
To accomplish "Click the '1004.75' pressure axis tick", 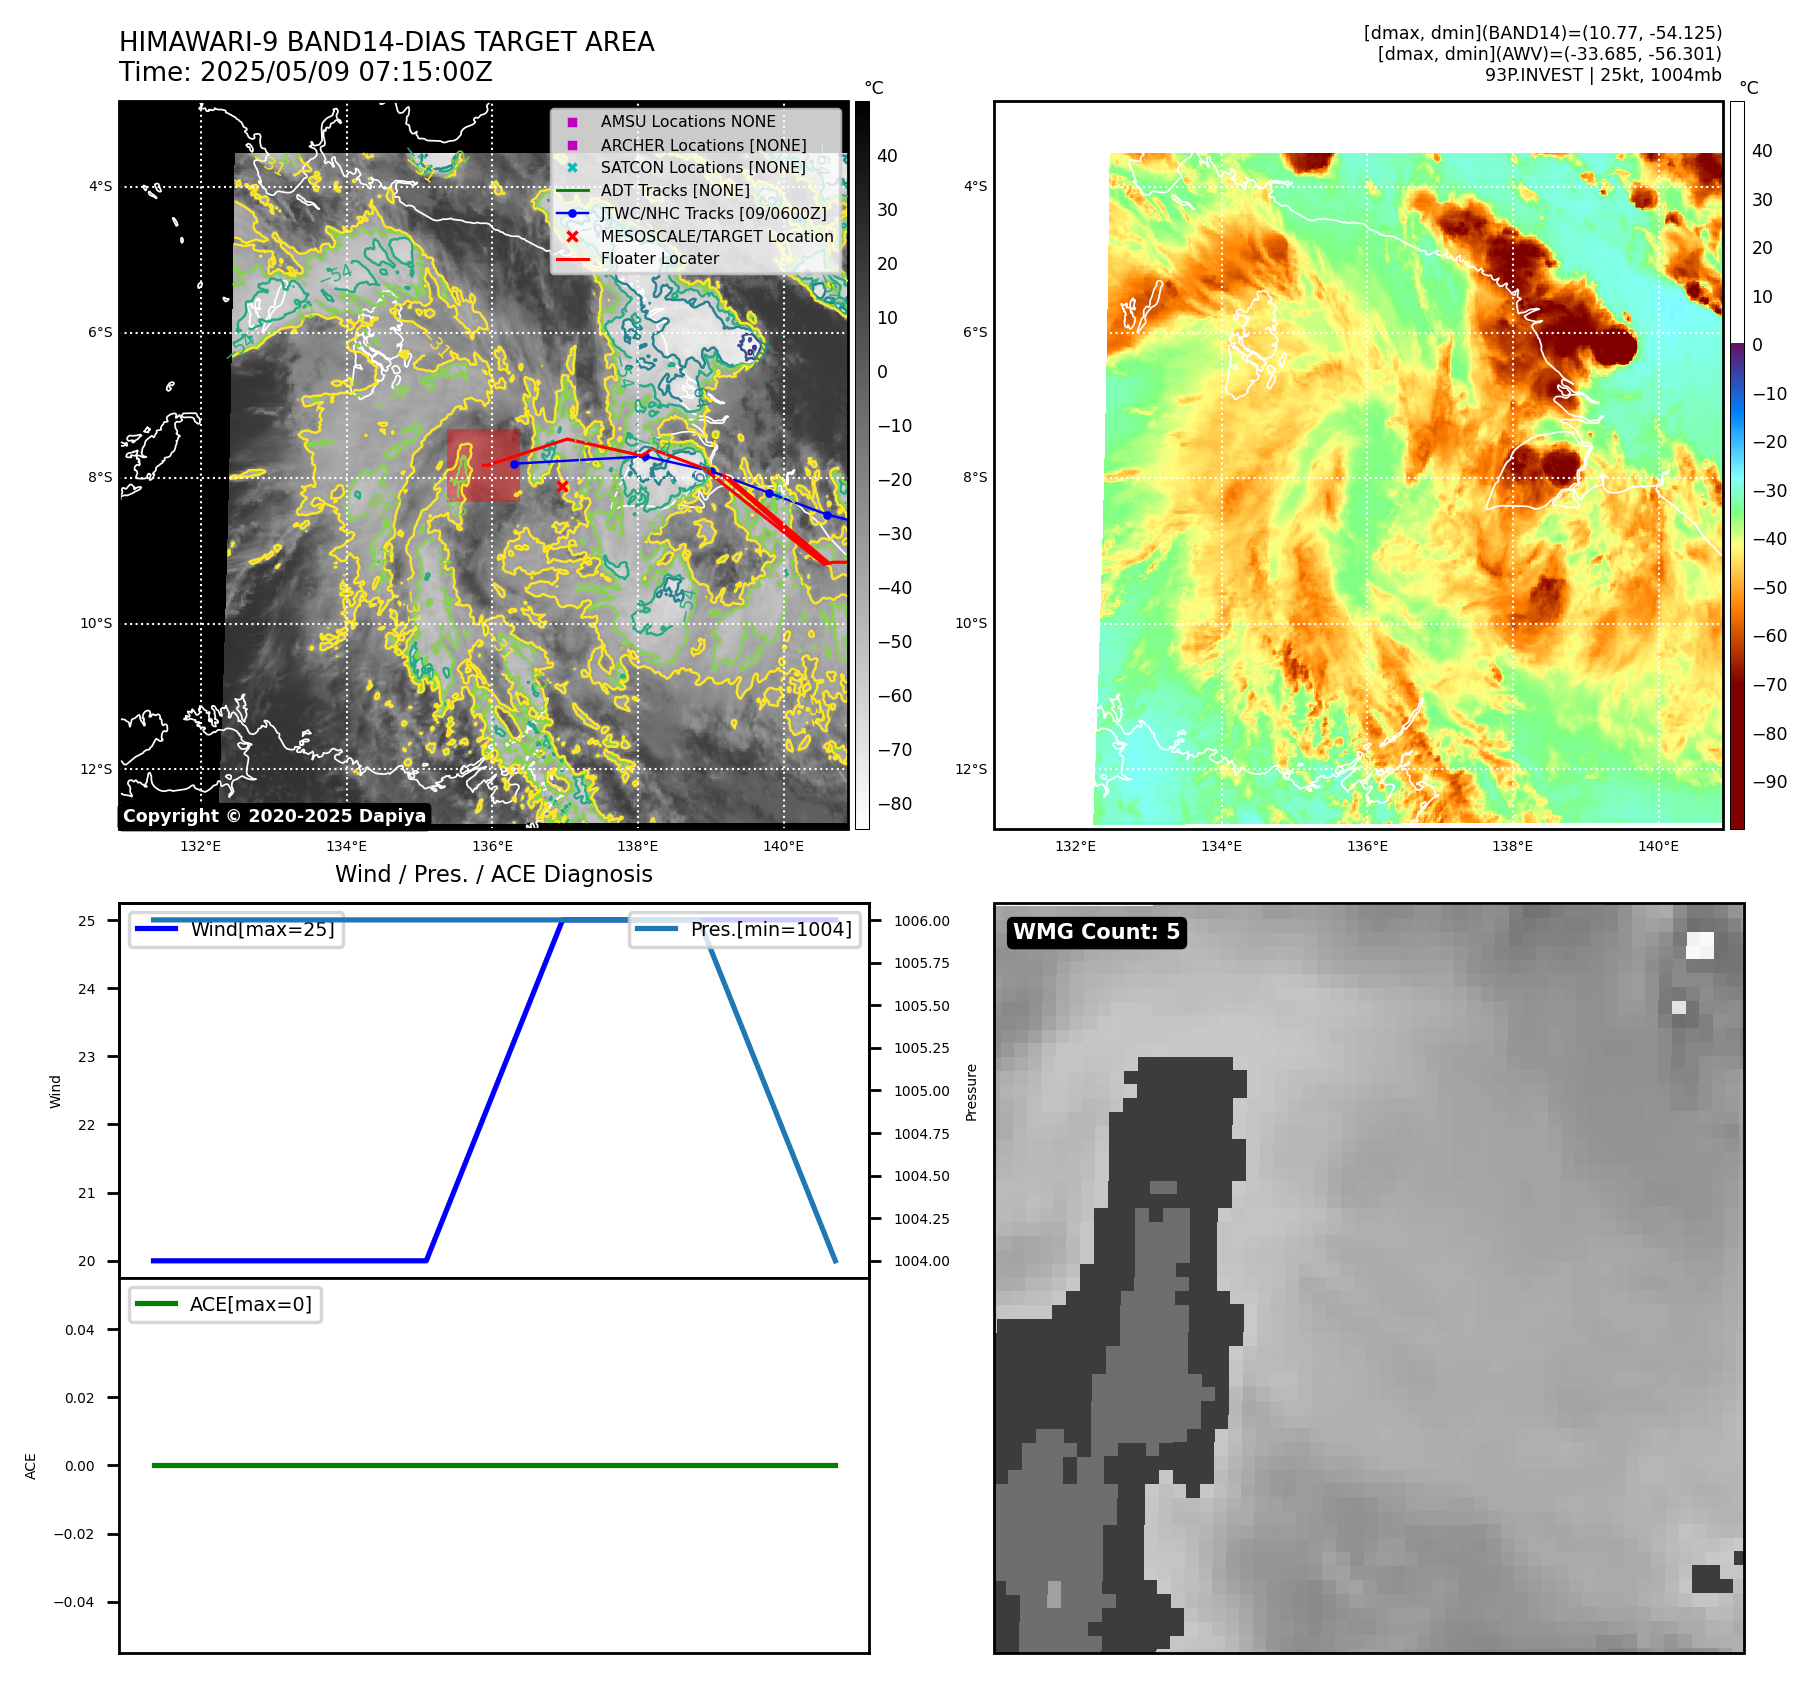I will [x=922, y=1134].
